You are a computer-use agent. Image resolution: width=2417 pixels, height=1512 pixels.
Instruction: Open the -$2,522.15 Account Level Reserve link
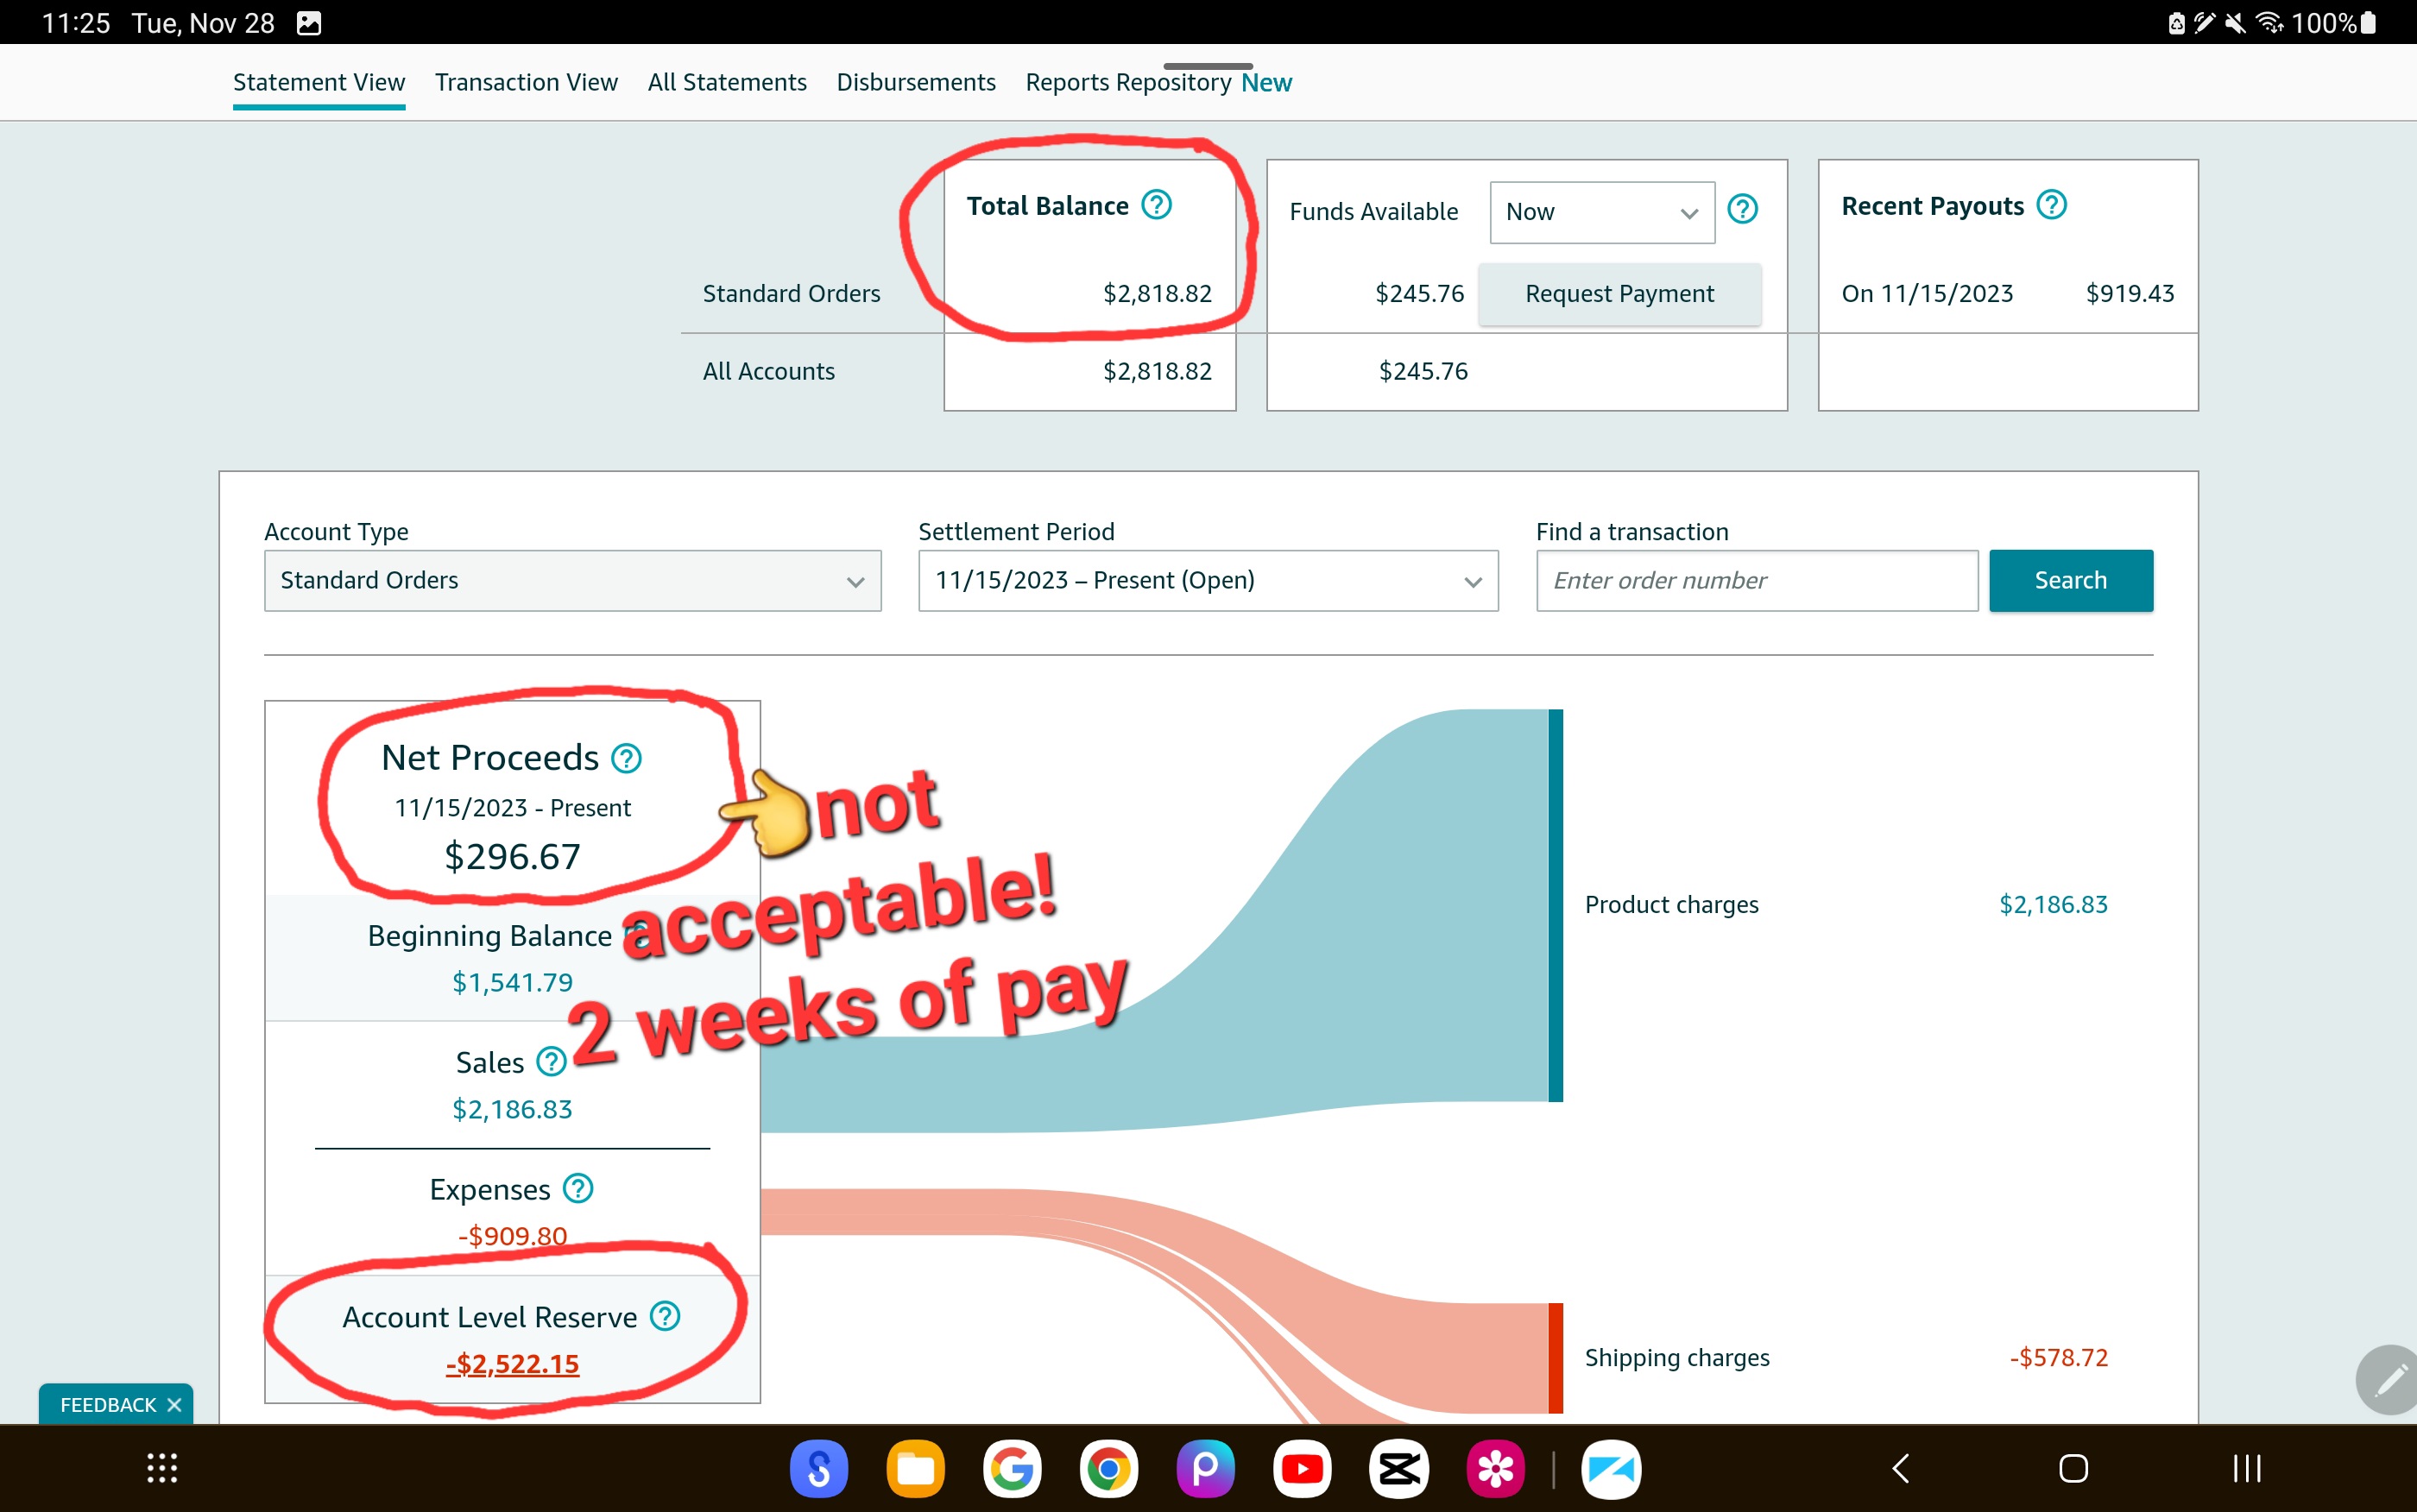[x=512, y=1364]
